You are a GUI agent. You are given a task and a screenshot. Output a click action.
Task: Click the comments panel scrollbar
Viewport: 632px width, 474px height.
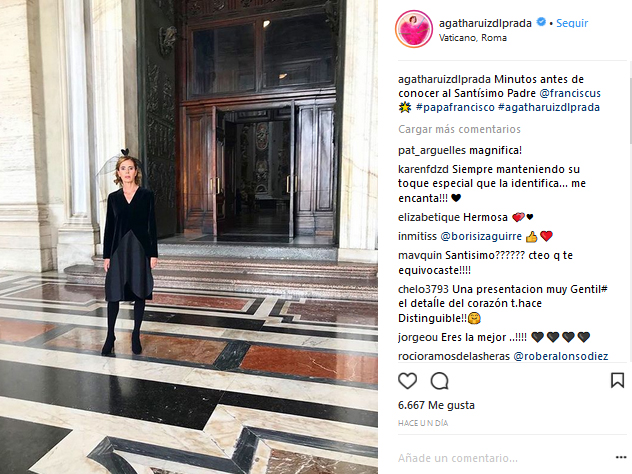coord(630,110)
